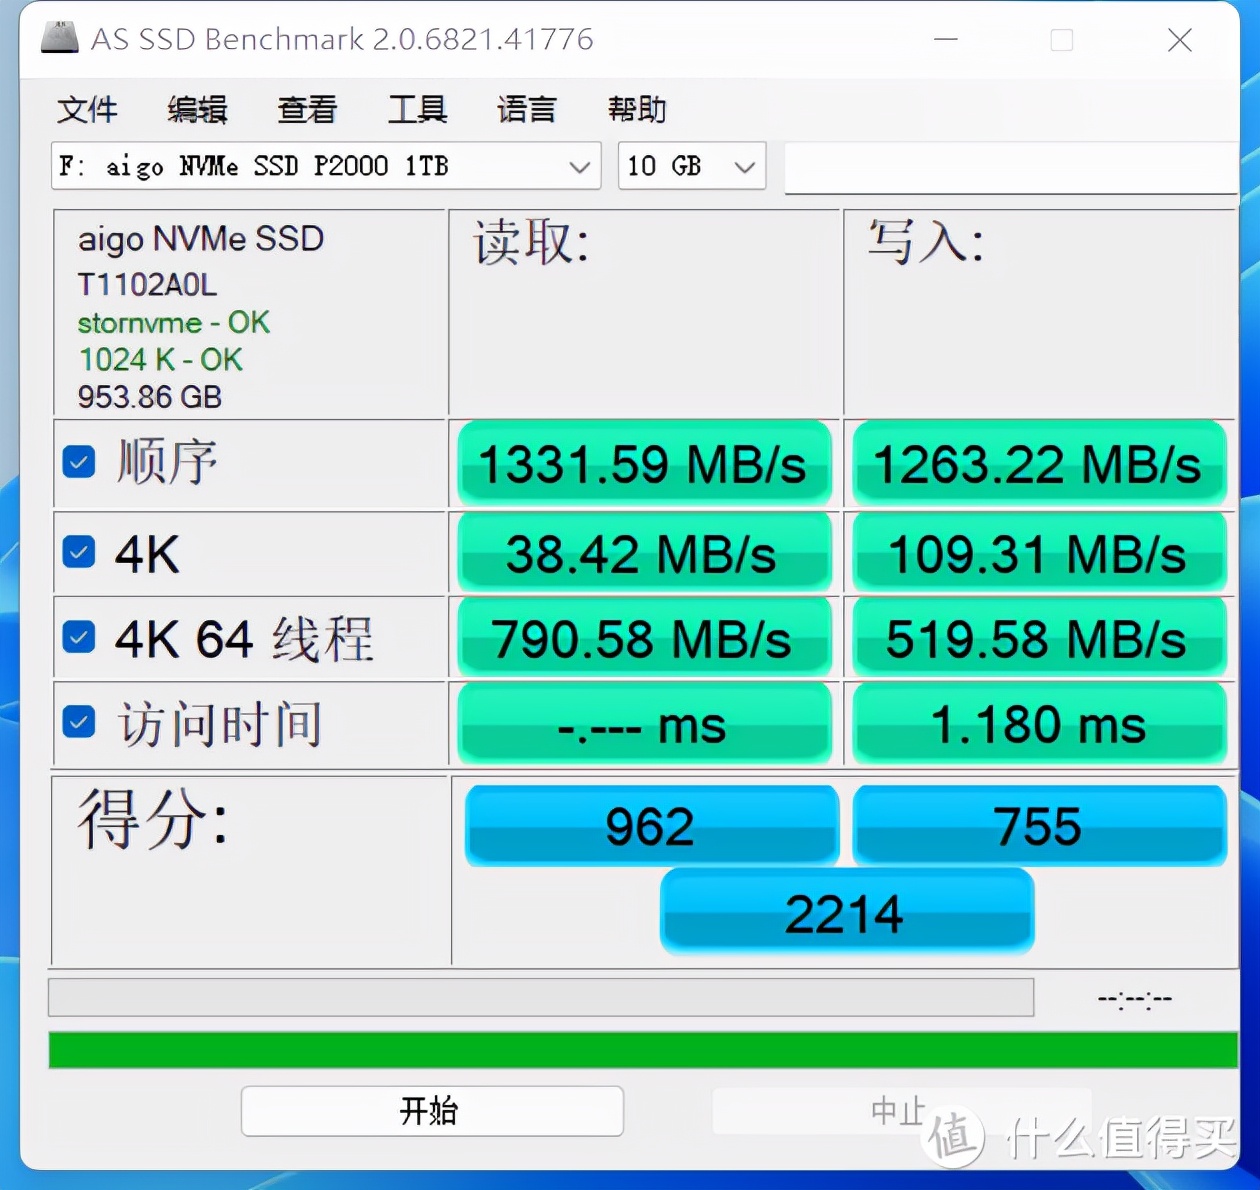1260x1190 pixels.
Task: Select the sequential read result 1331.59 MB/s
Action: click(644, 463)
